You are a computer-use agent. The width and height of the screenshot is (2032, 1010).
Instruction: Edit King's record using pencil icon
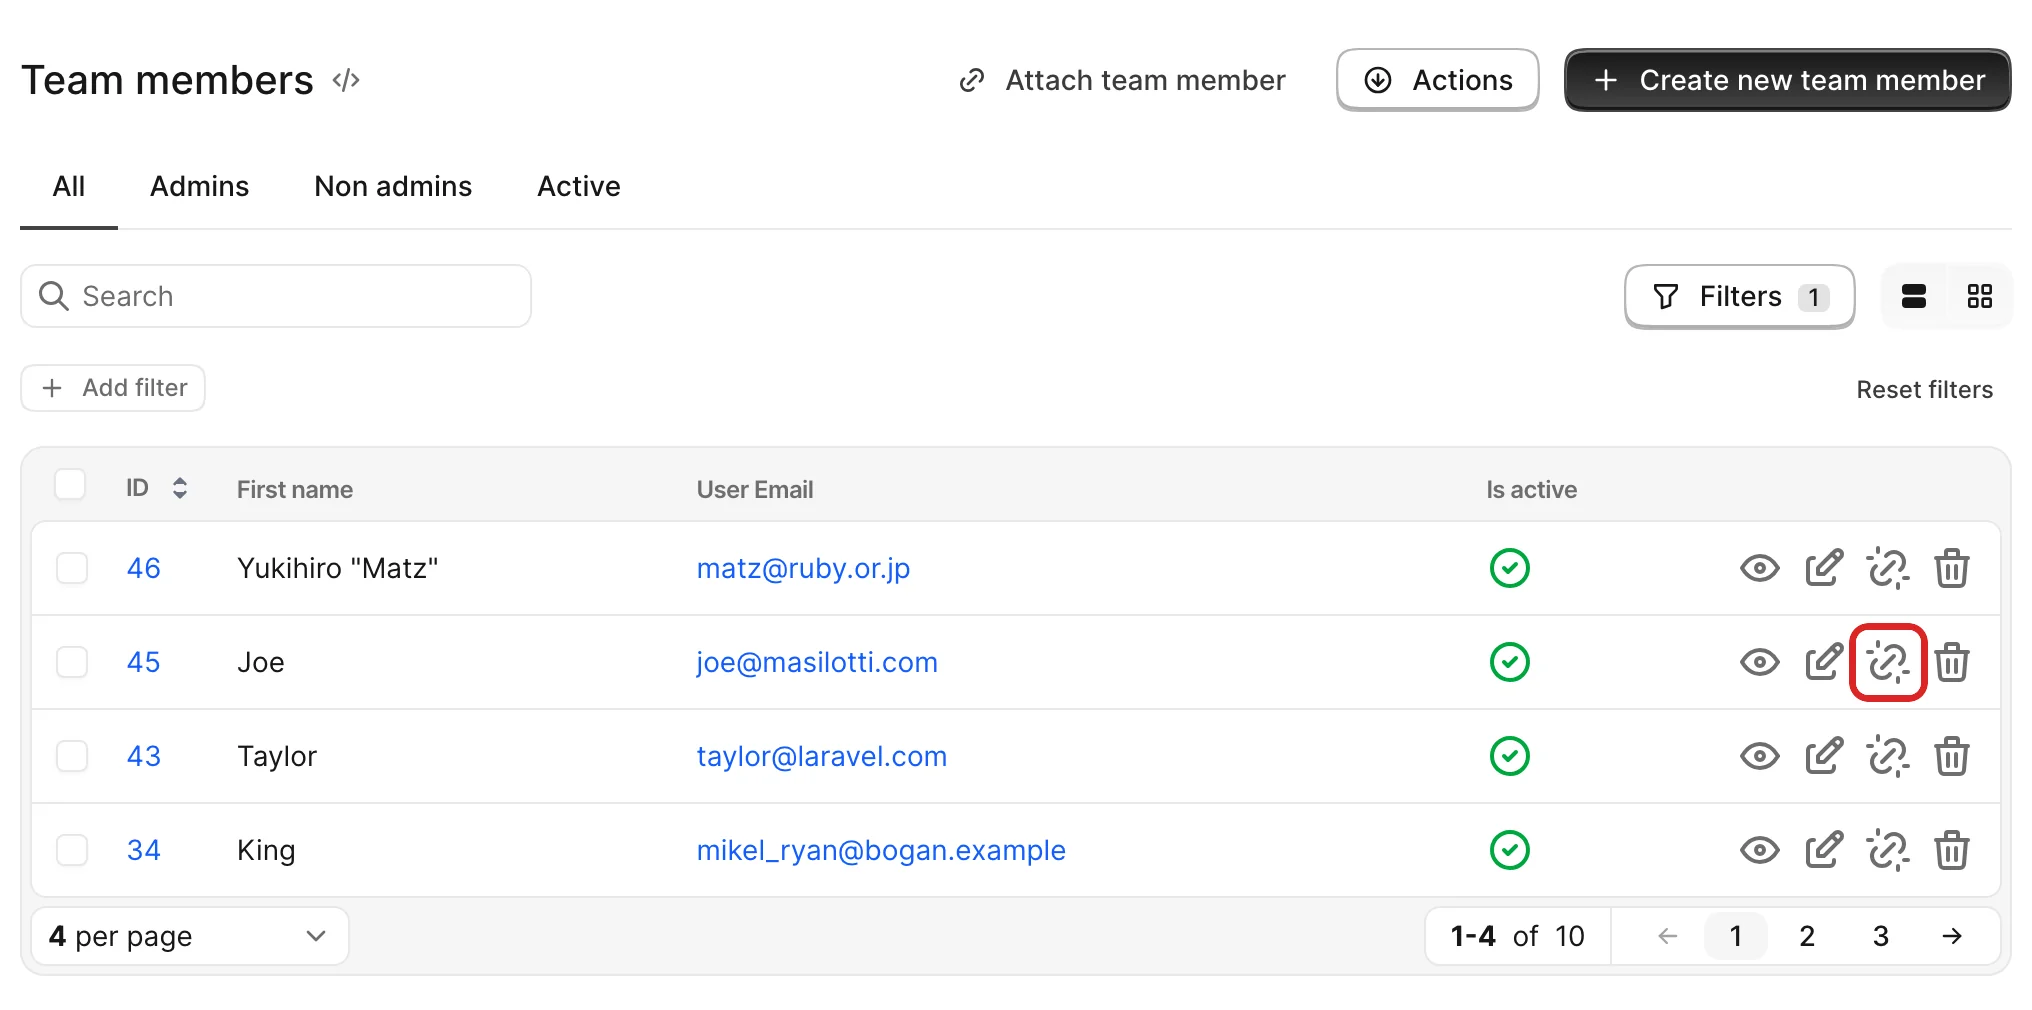(x=1824, y=850)
